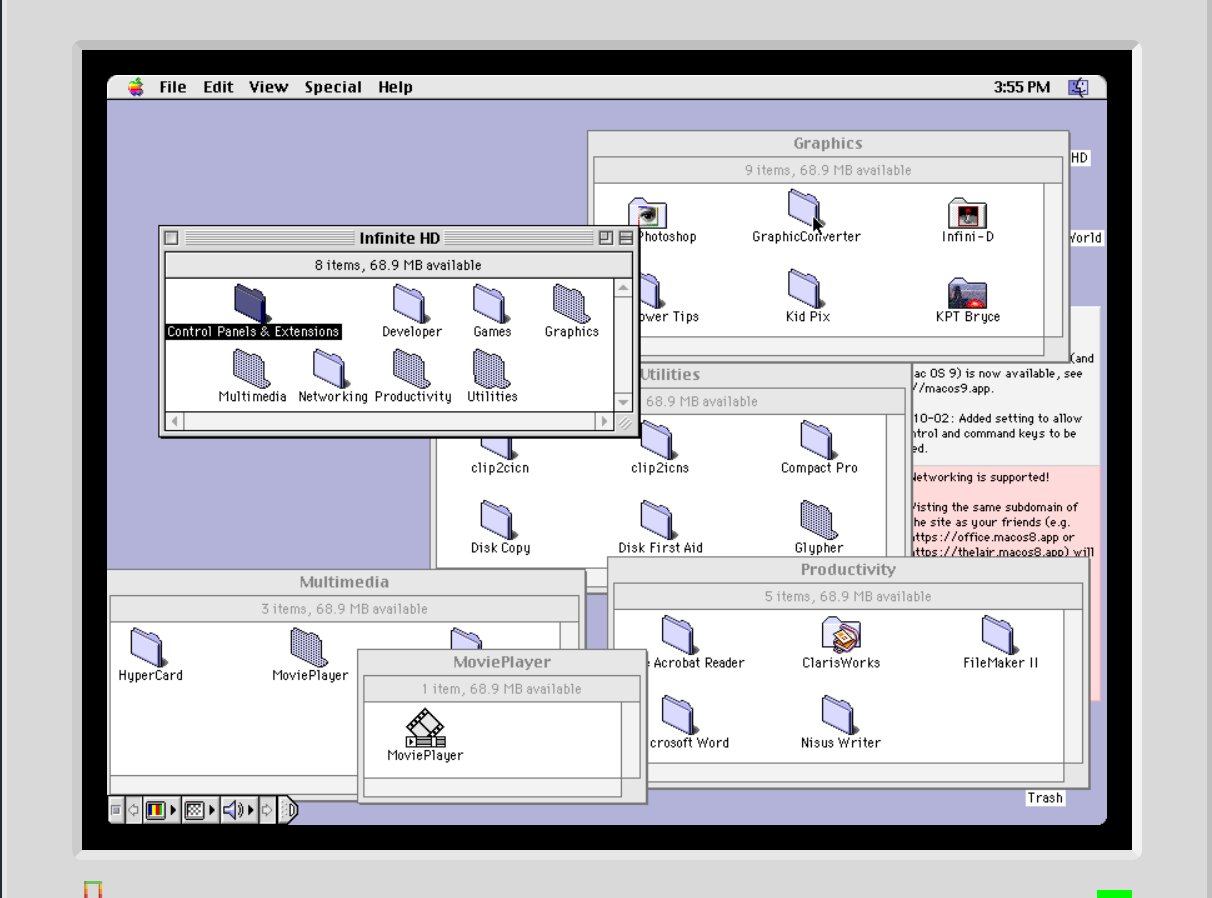Screen dimensions: 1212x898
Task: Click the Infini-D icon in Graphics window
Action: click(967, 213)
